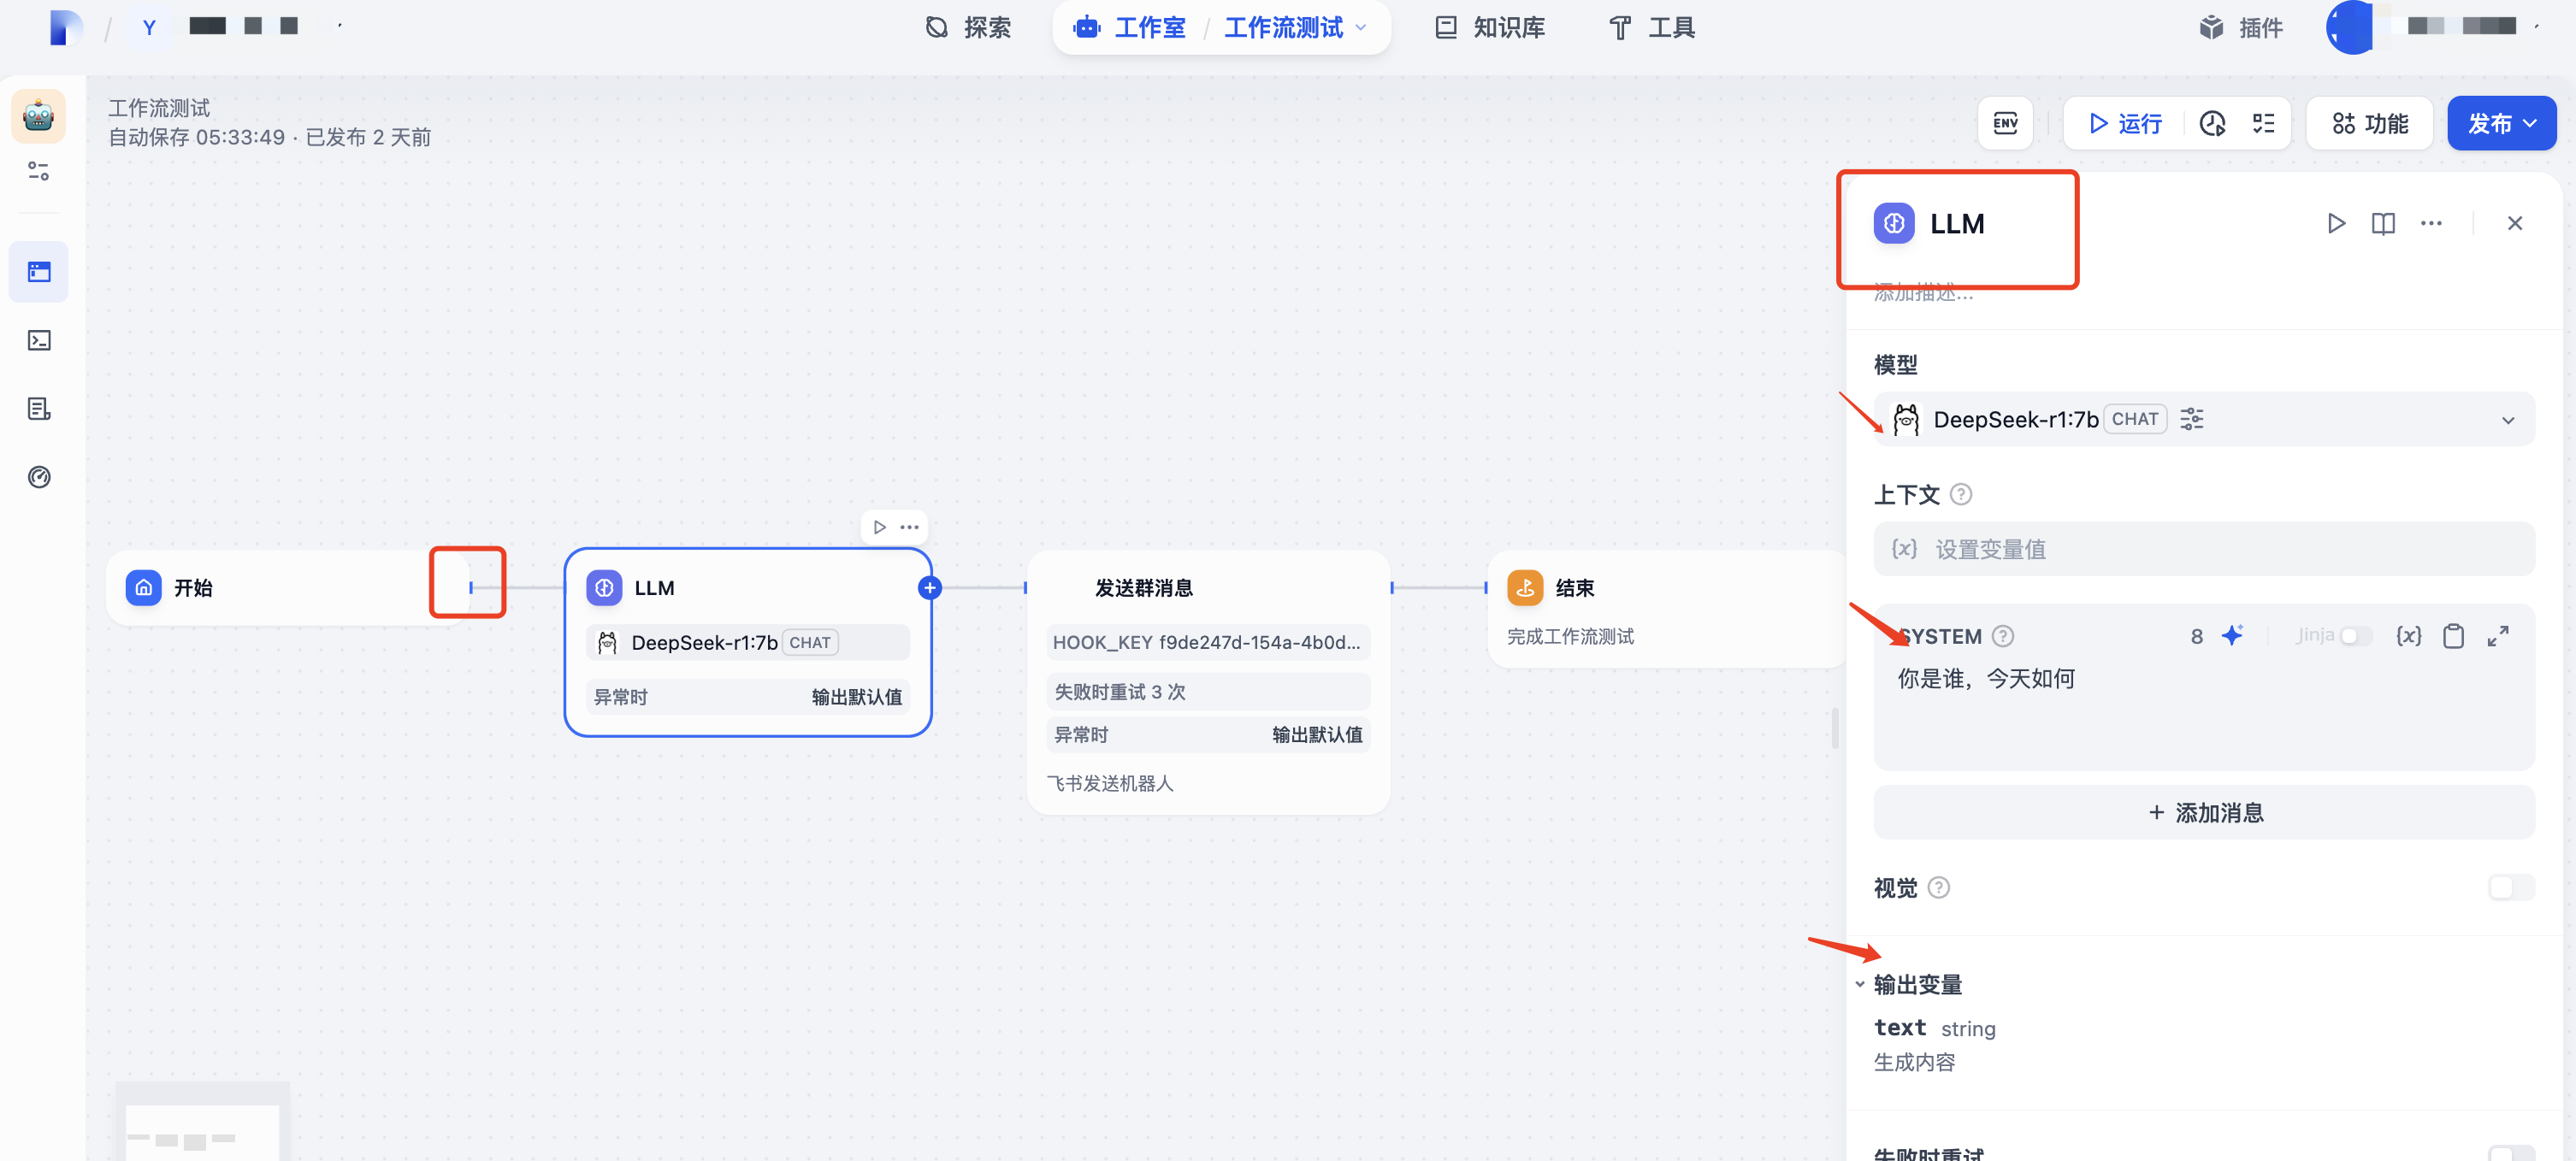Image resolution: width=2576 pixels, height=1161 pixels.
Task: Enable the 视觉 vision toggle
Action: point(2510,887)
